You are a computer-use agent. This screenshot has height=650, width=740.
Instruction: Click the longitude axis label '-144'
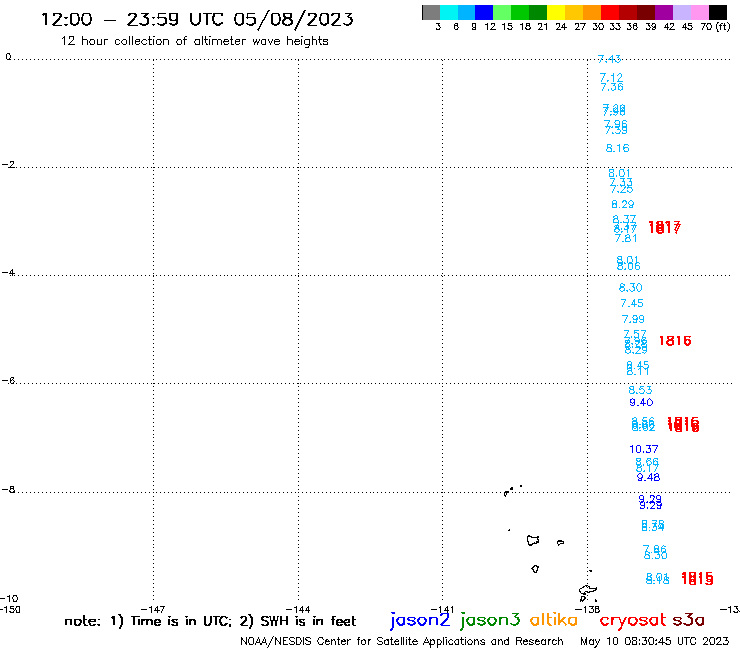pyautogui.click(x=298, y=609)
